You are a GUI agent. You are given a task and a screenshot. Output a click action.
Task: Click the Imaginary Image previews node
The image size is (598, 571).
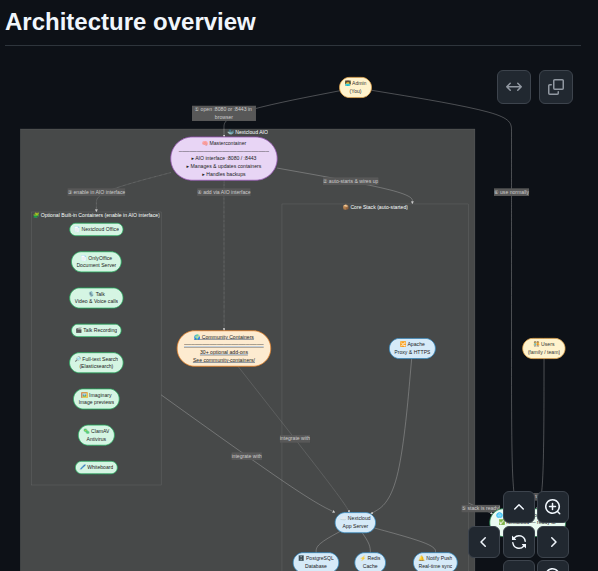pyautogui.click(x=96, y=399)
